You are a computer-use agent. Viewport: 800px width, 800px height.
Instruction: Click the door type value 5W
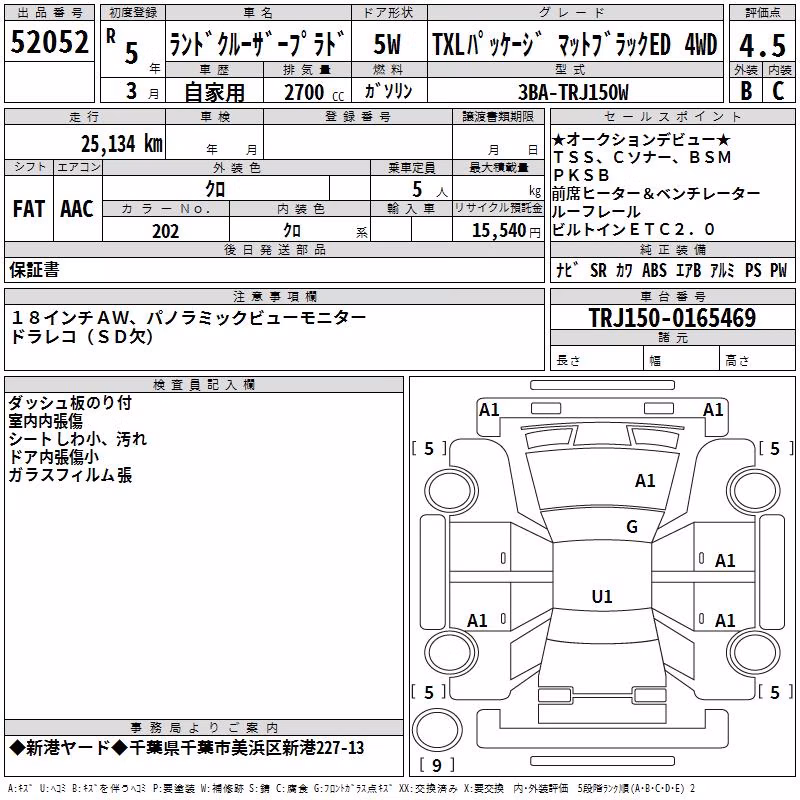click(x=388, y=44)
